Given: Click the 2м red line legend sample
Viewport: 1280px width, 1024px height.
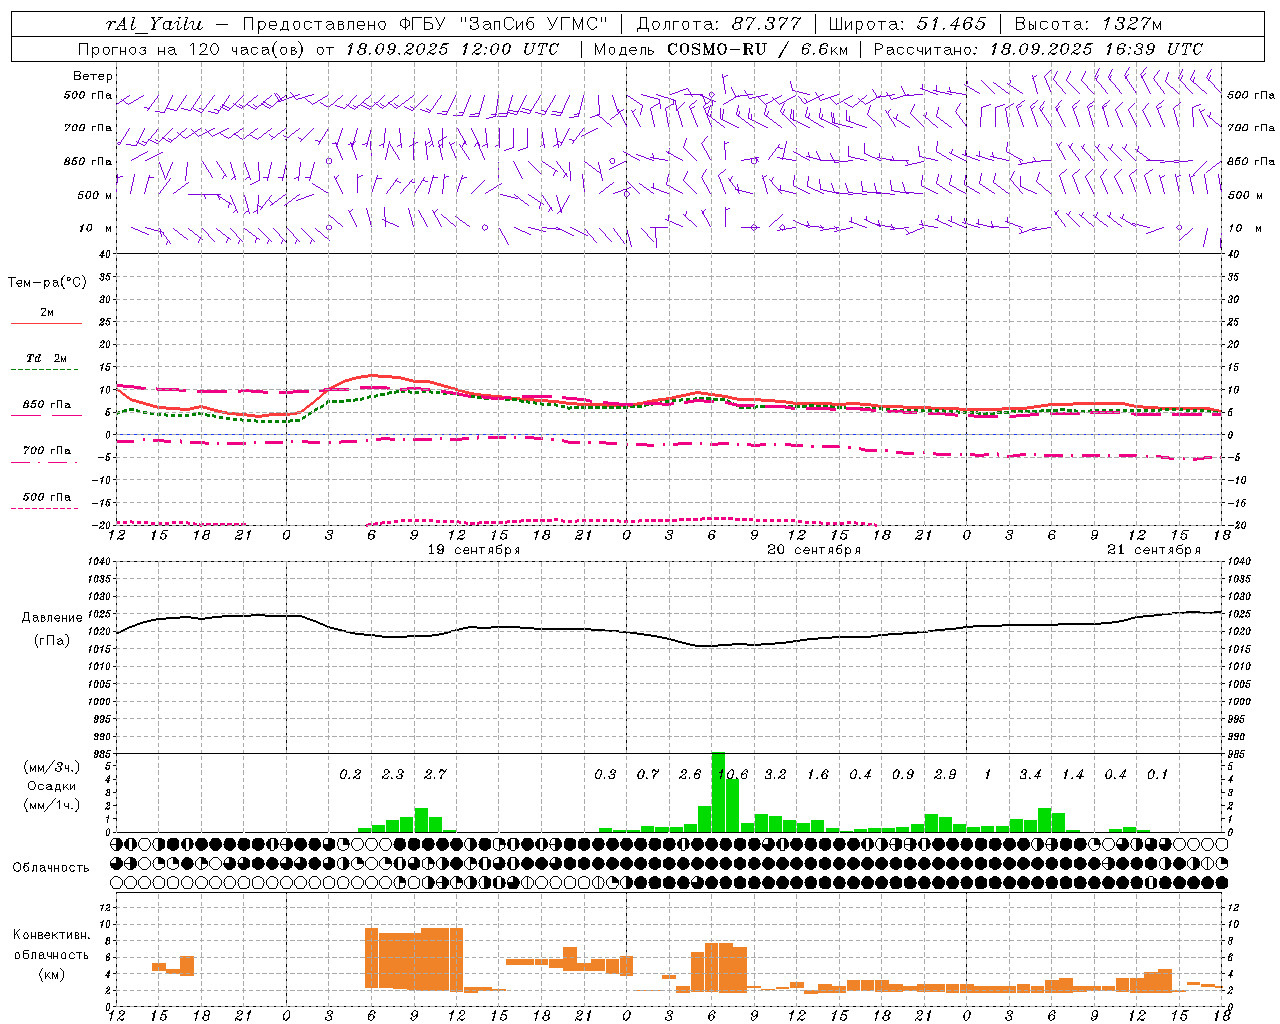Looking at the screenshot, I should (46, 324).
